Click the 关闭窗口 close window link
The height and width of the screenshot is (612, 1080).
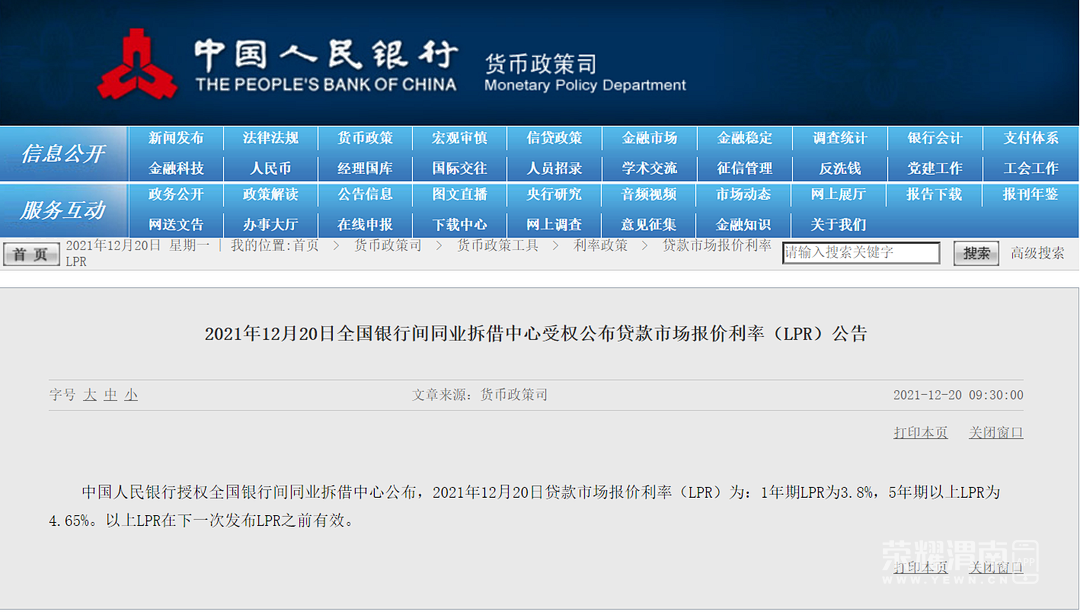[x=995, y=432]
